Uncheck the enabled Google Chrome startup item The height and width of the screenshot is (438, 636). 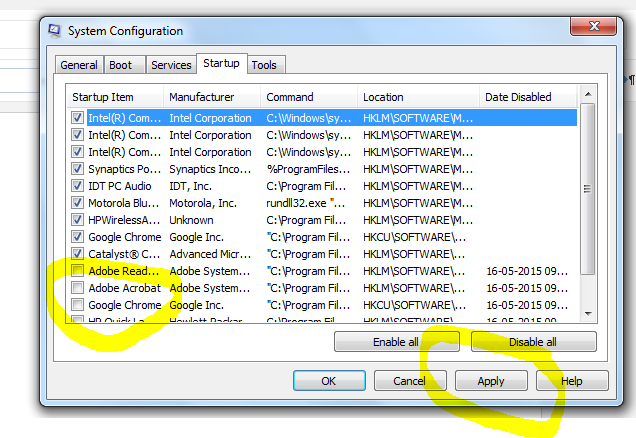[77, 237]
